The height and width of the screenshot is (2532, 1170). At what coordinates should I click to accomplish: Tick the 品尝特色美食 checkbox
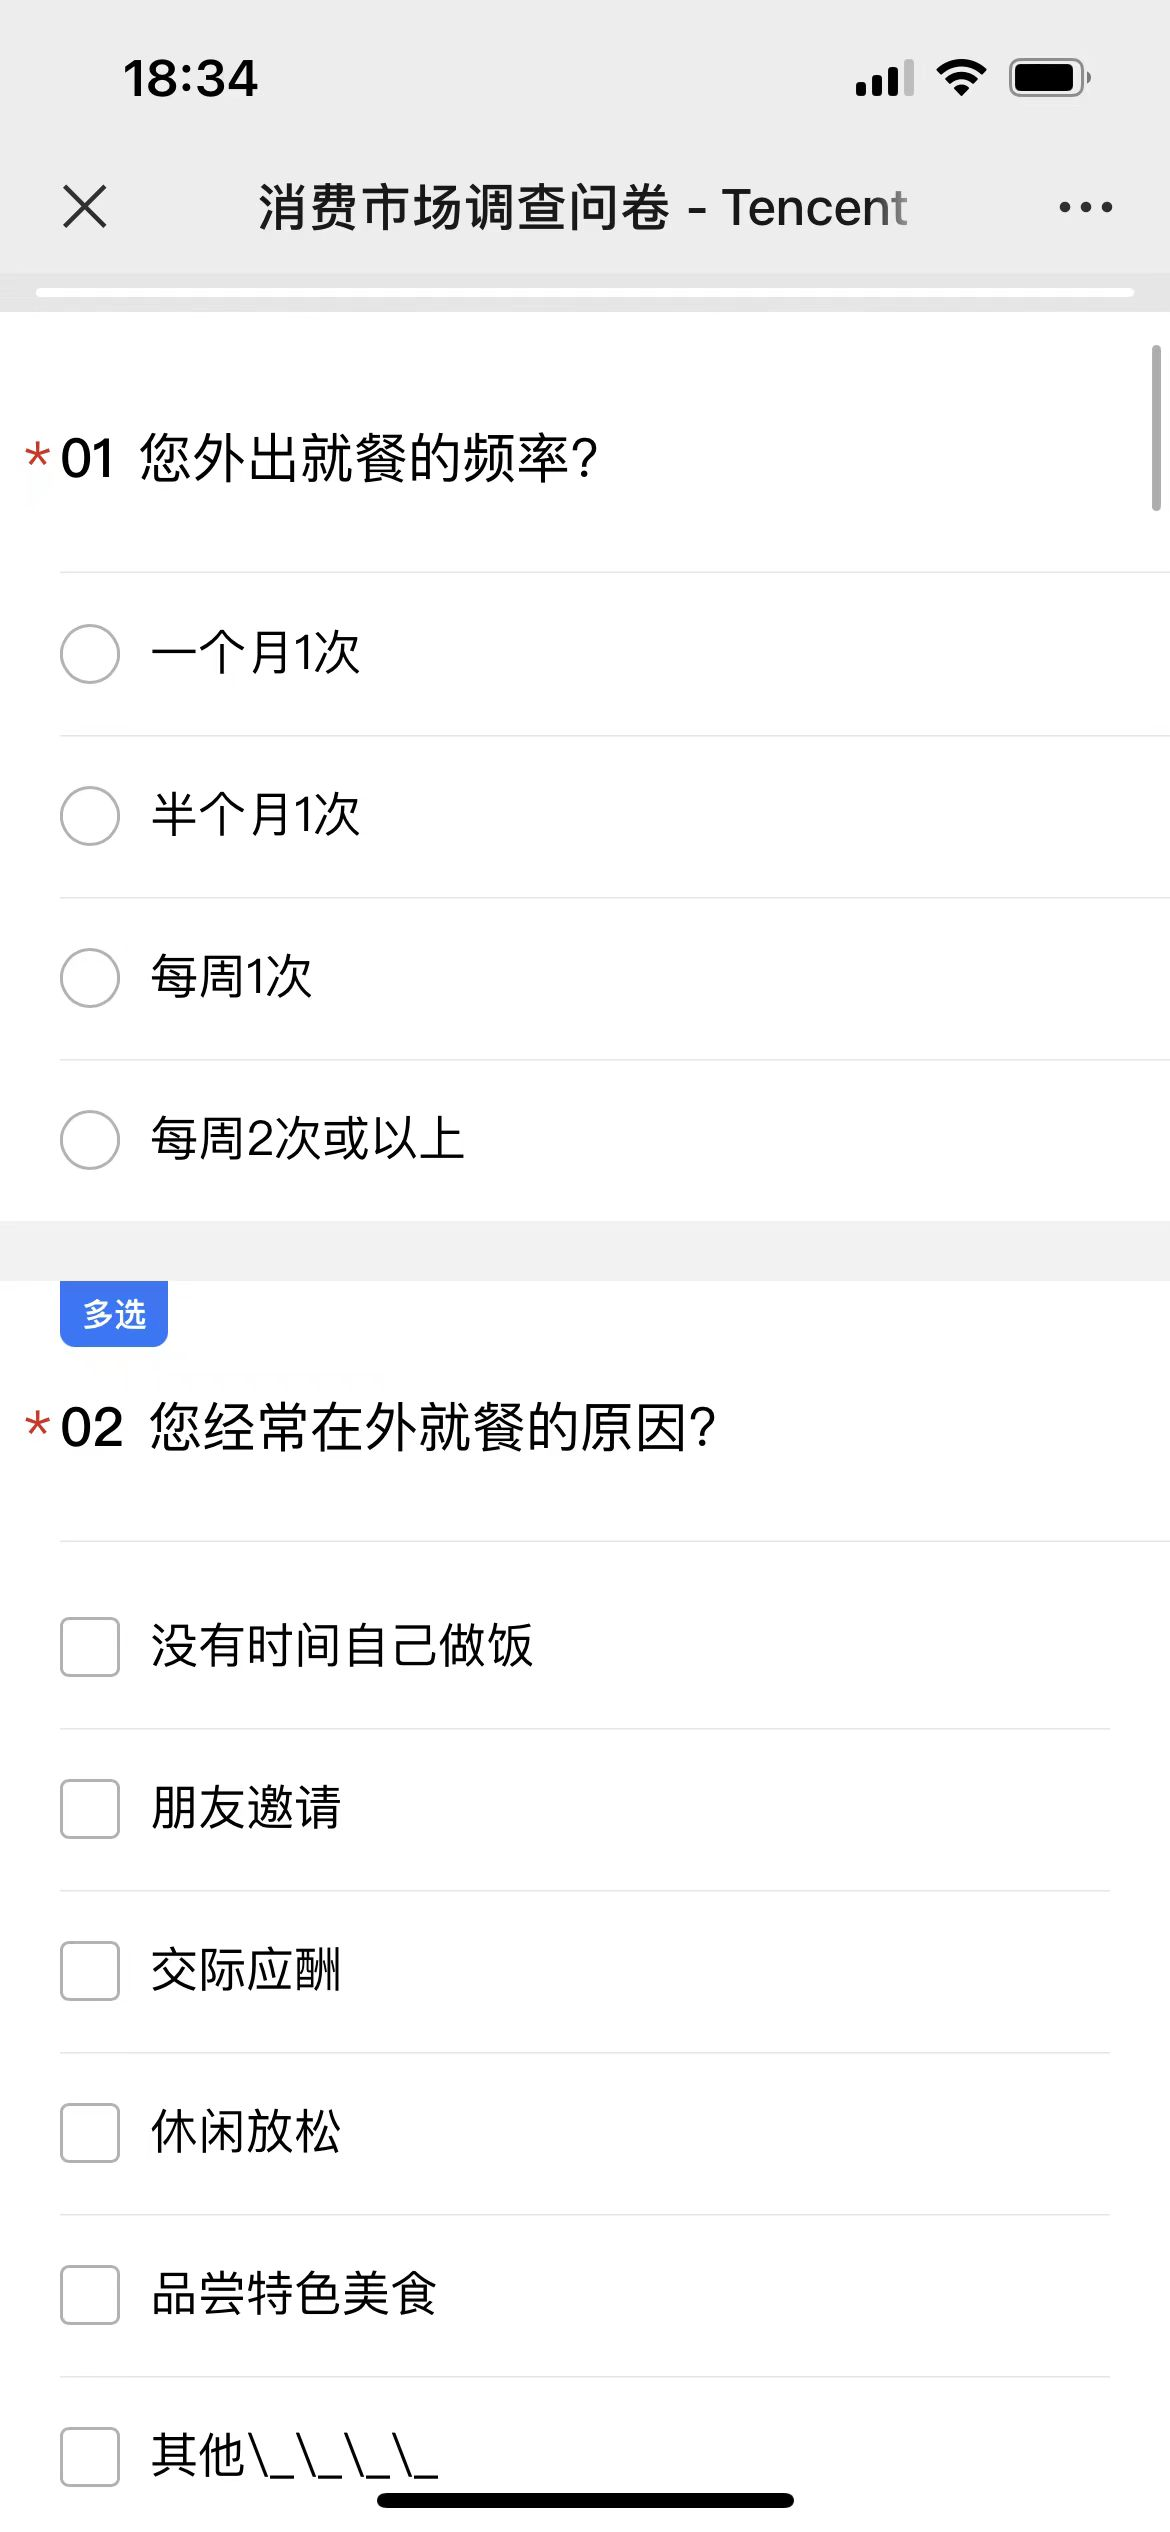point(90,2294)
